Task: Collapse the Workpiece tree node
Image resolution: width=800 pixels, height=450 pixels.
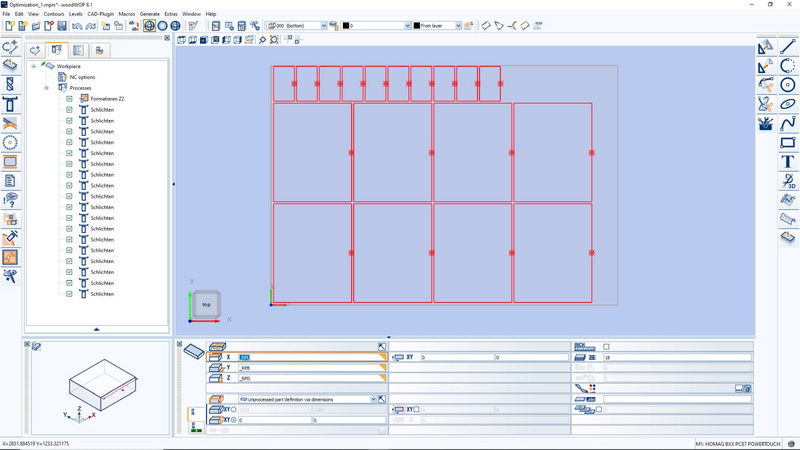Action: [x=33, y=66]
